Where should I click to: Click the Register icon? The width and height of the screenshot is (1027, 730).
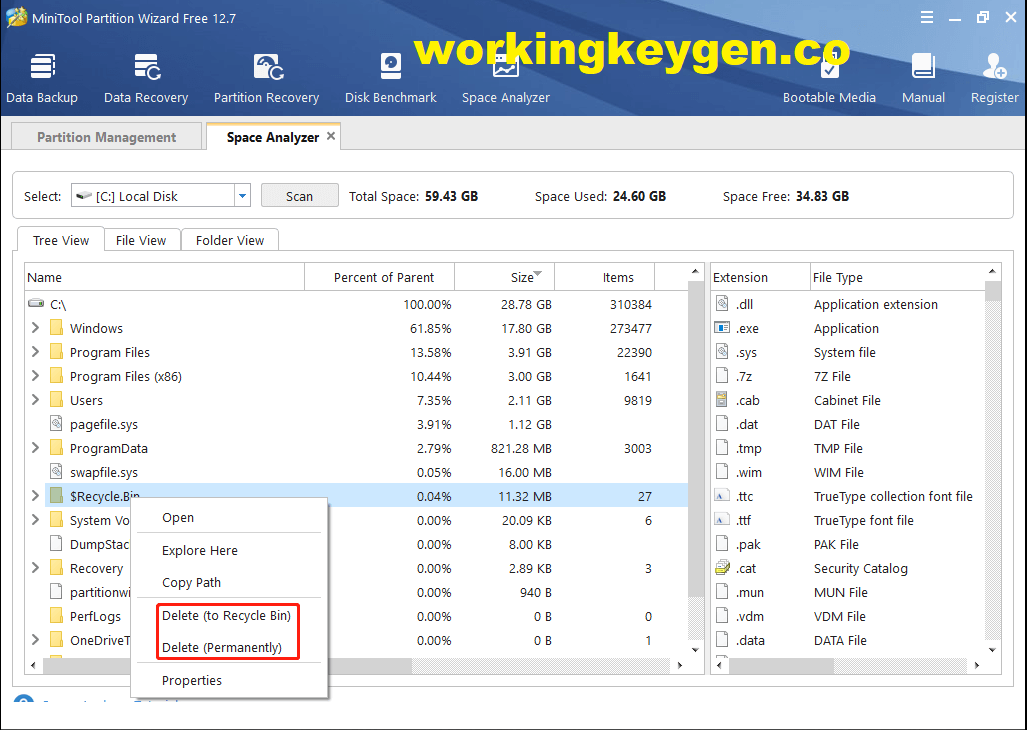(994, 70)
